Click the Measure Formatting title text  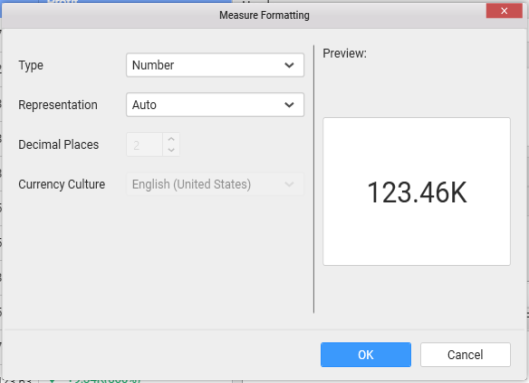pyautogui.click(x=264, y=15)
